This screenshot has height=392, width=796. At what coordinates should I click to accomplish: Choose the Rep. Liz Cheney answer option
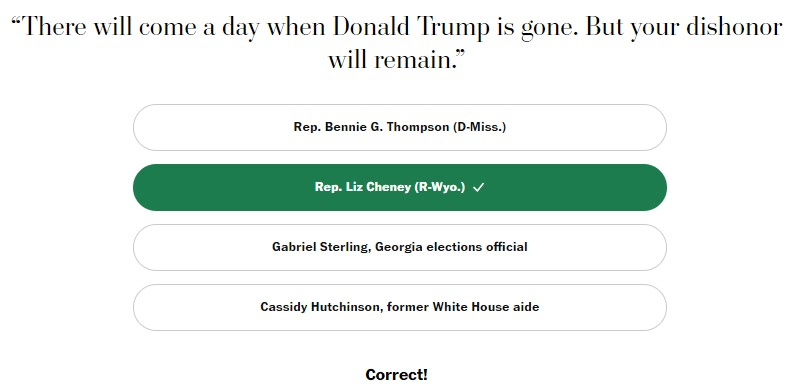tap(400, 187)
